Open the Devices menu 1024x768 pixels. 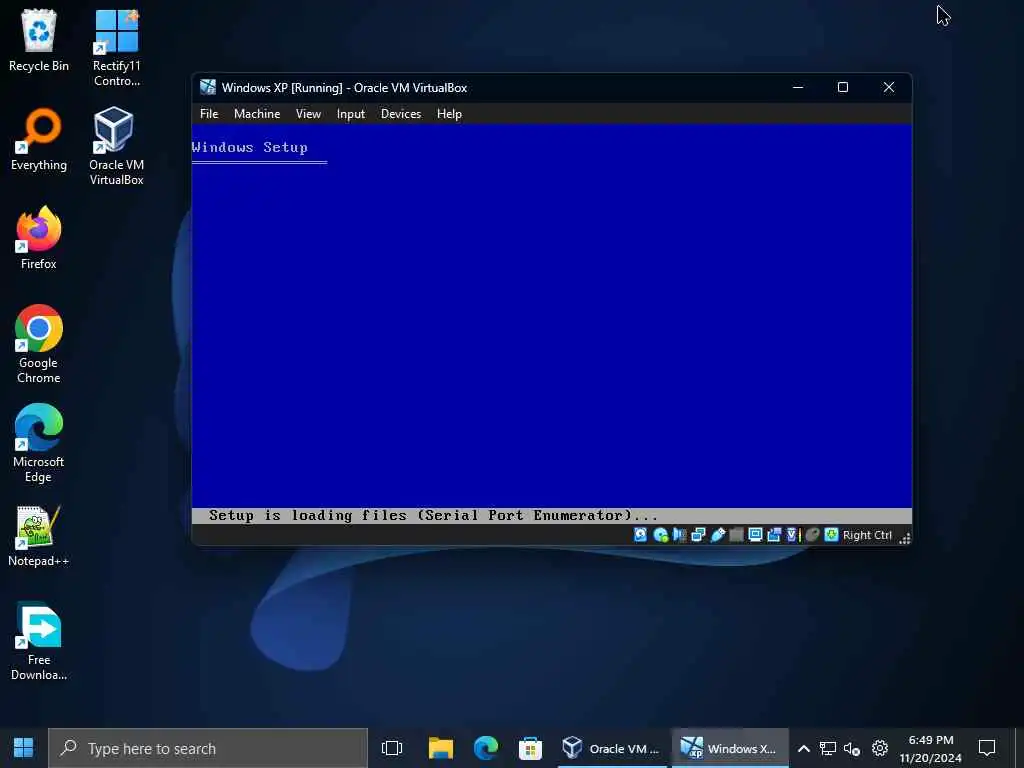[x=401, y=114]
